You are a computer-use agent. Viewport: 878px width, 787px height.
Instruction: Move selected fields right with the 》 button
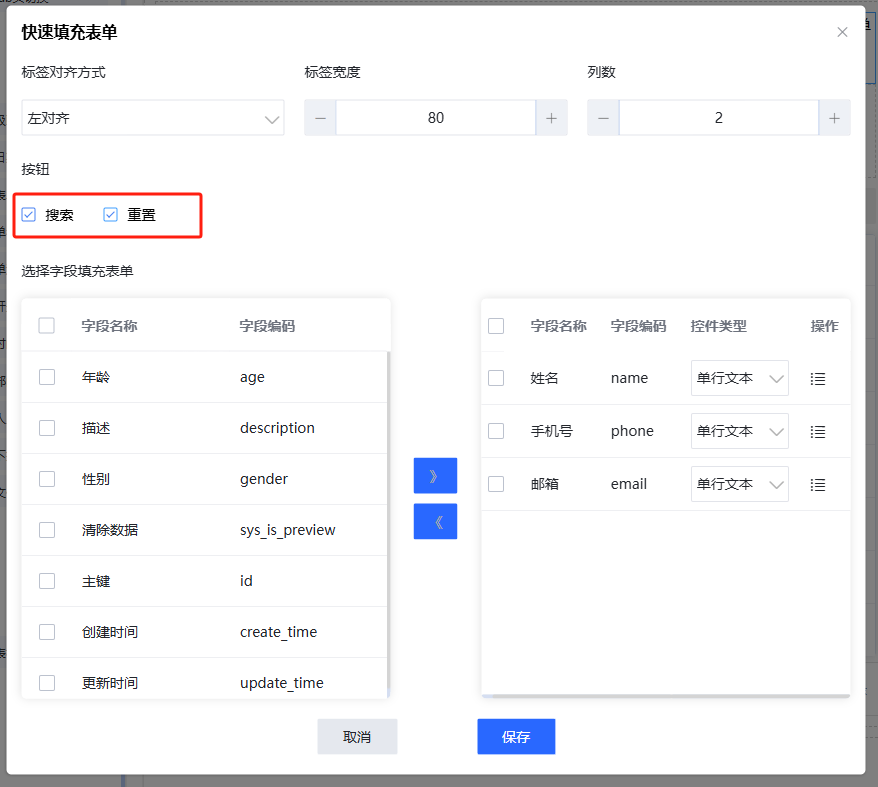435,476
